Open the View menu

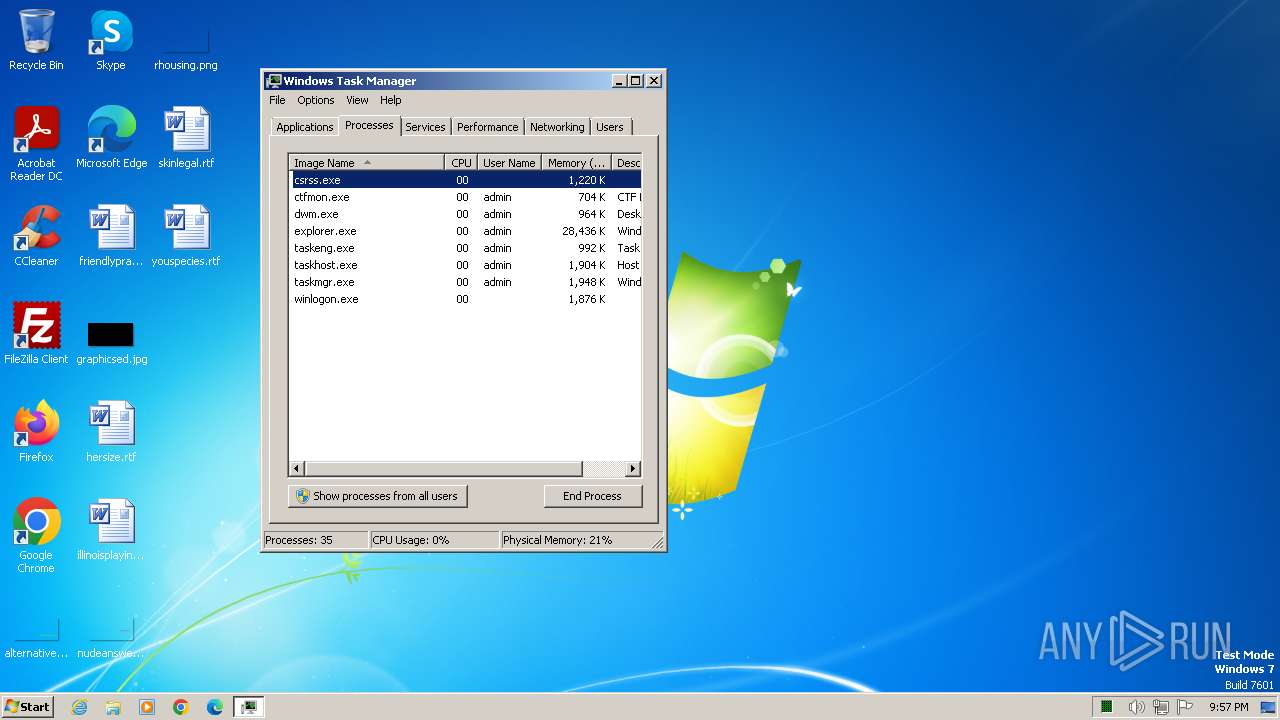coord(357,100)
